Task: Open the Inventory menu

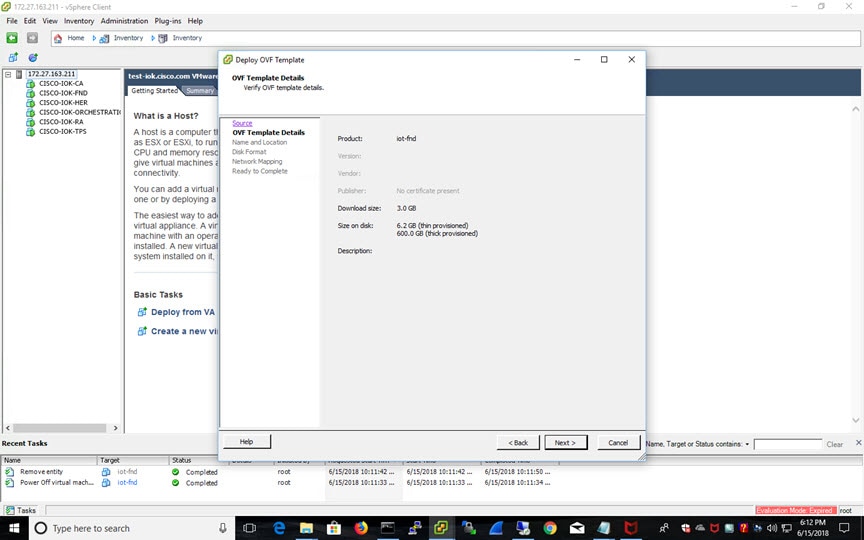Action: [79, 21]
